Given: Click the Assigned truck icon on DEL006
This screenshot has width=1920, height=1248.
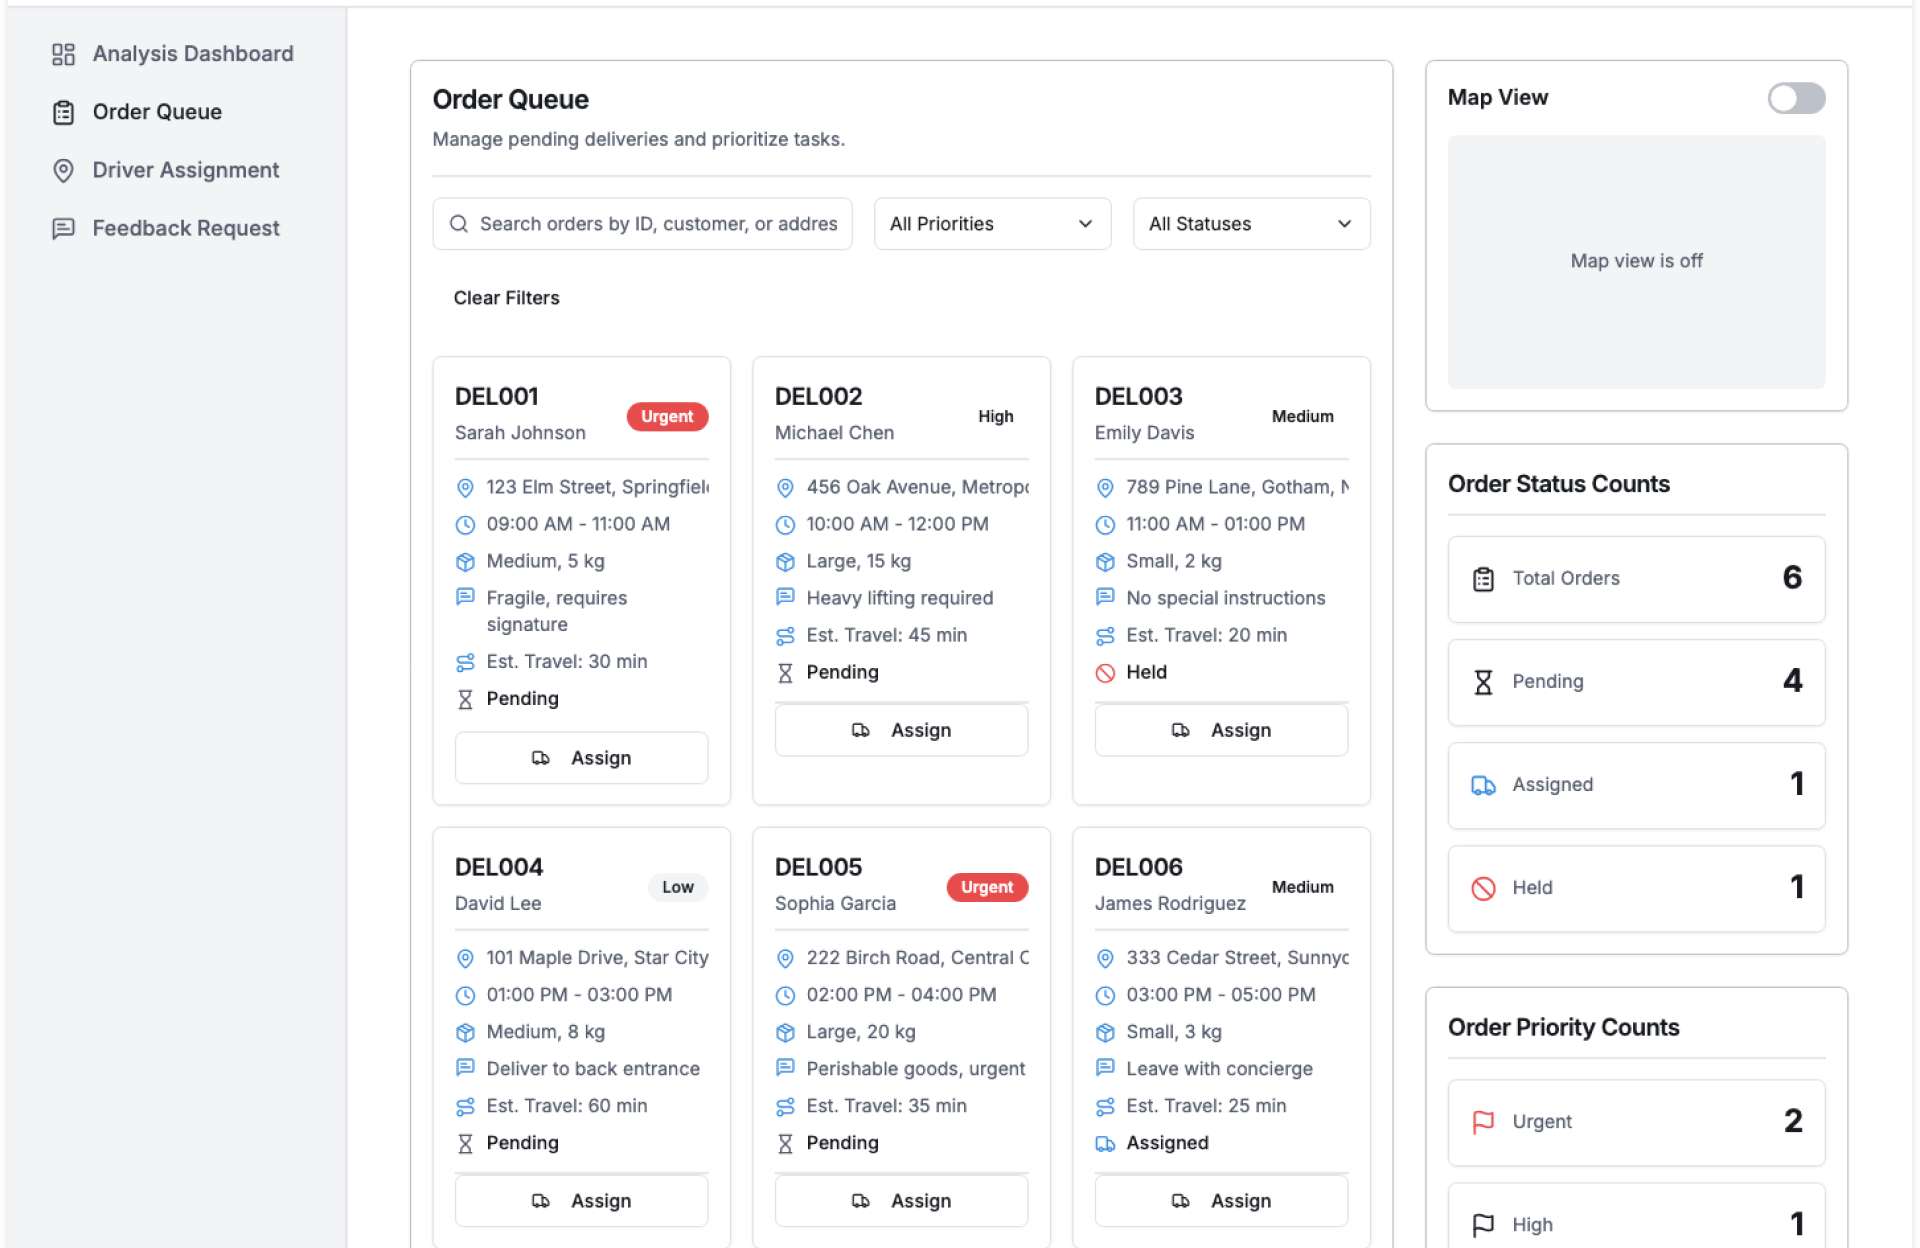Looking at the screenshot, I should pos(1104,1143).
